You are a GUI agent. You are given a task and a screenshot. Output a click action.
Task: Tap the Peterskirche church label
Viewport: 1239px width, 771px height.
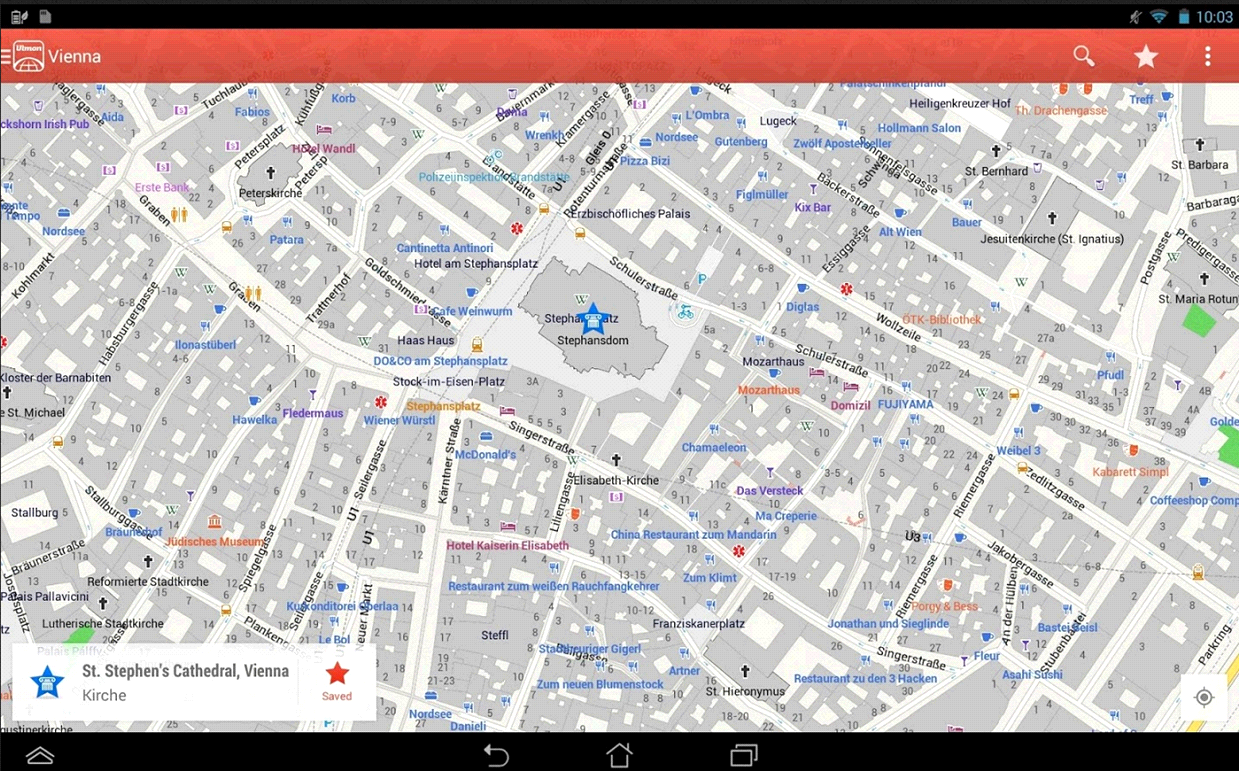coord(270,192)
